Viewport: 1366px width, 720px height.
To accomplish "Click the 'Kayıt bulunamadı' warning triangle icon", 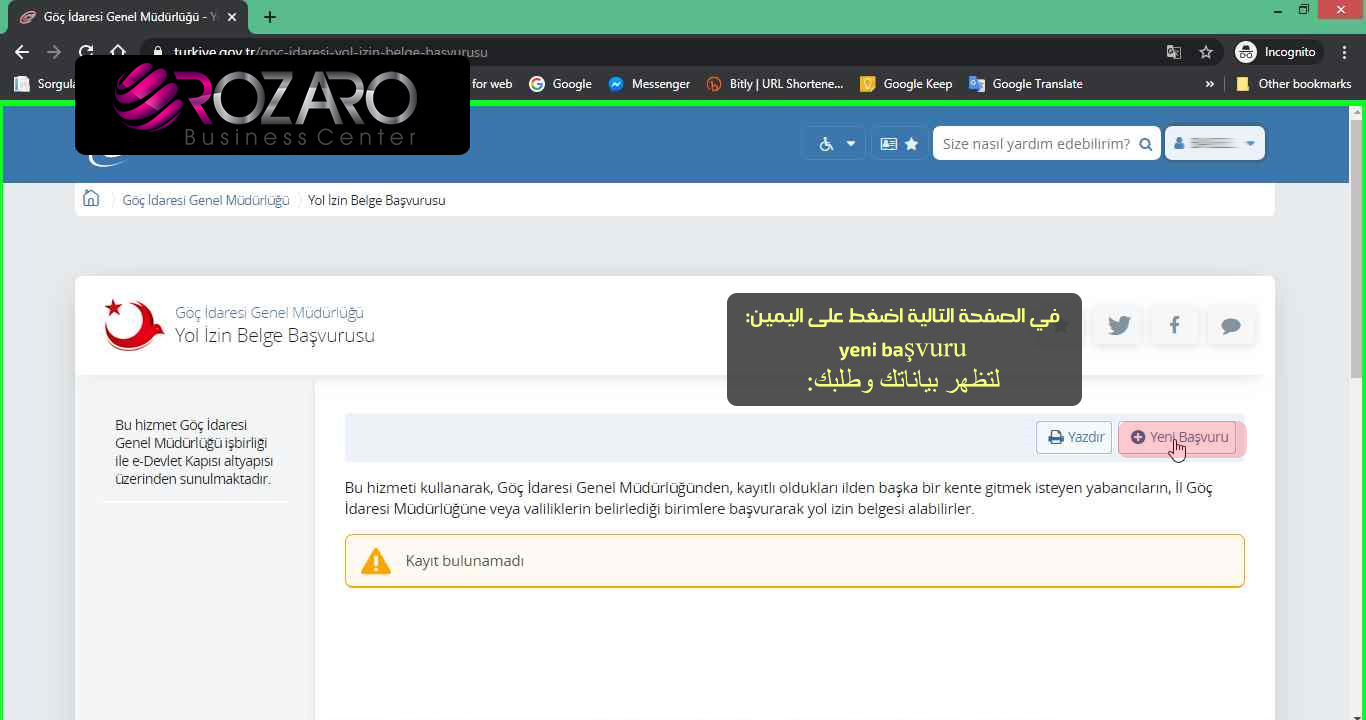I will tap(376, 561).
